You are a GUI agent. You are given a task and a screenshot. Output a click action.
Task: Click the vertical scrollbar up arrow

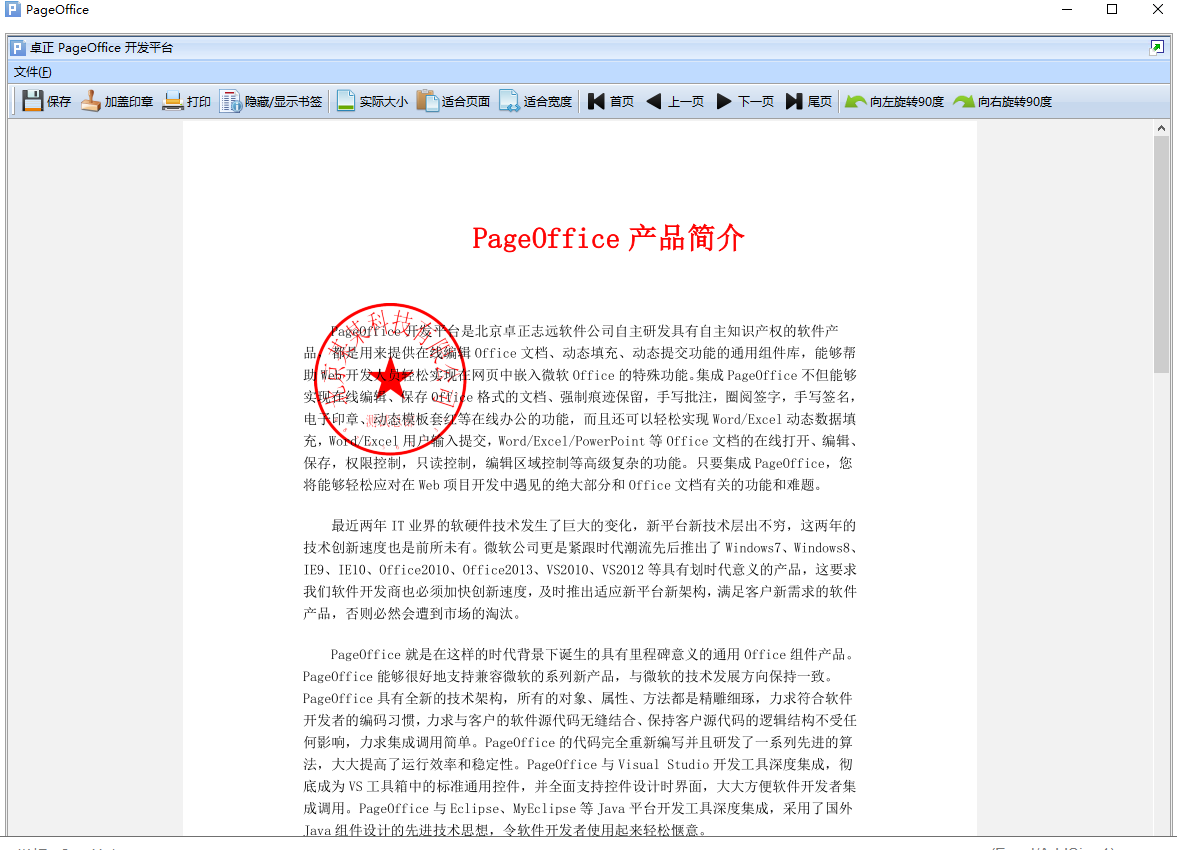coord(1161,128)
